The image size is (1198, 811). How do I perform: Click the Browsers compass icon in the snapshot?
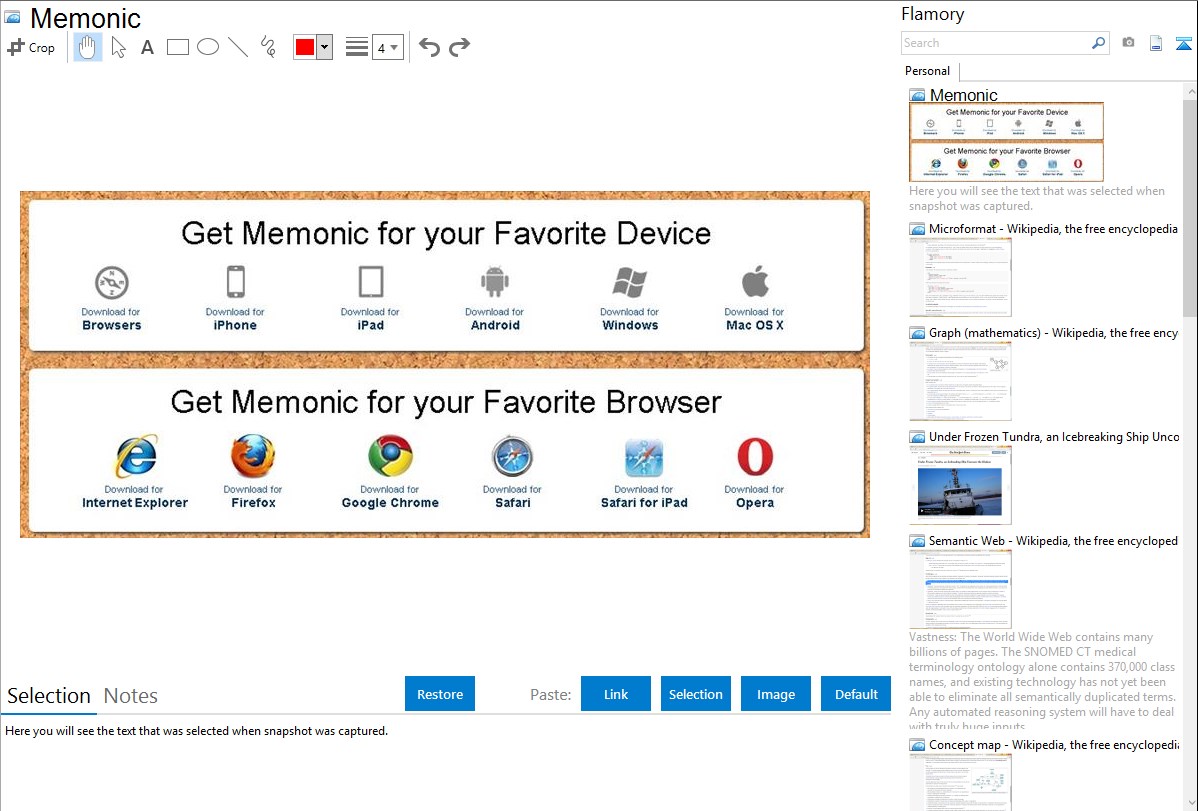pyautogui.click(x=112, y=283)
